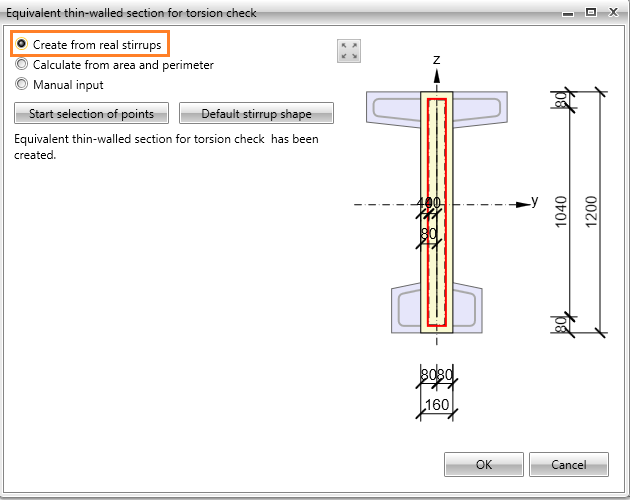This screenshot has width=630, height=500.
Task: Click Start selection of points
Action: [91, 113]
